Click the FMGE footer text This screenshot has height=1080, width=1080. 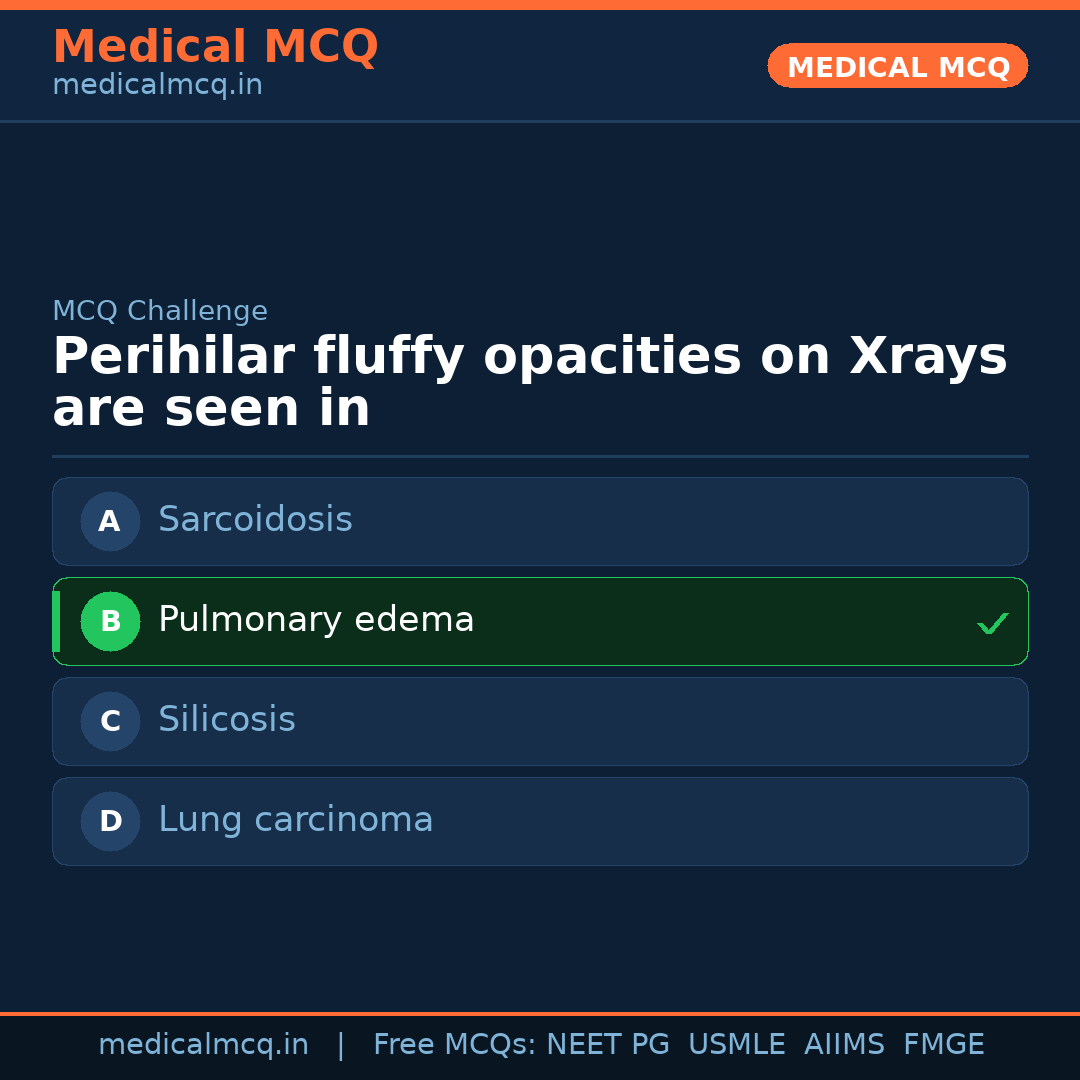click(944, 1045)
